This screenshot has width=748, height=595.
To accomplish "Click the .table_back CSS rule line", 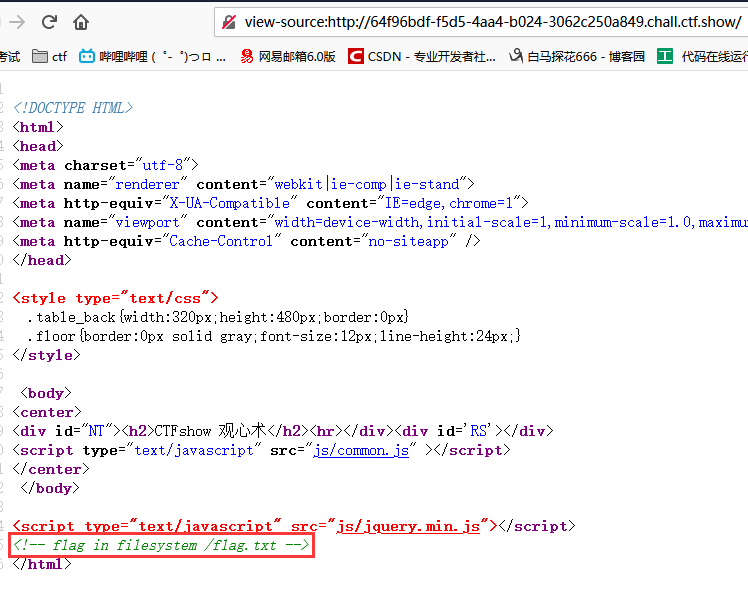I will pos(218,318).
